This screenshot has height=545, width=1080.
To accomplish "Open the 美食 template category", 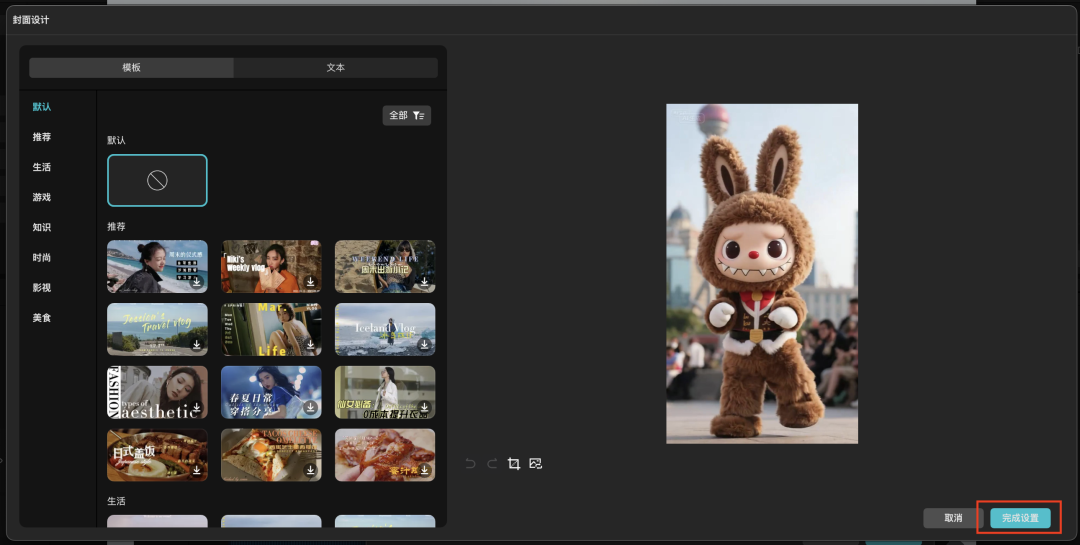I will point(41,318).
